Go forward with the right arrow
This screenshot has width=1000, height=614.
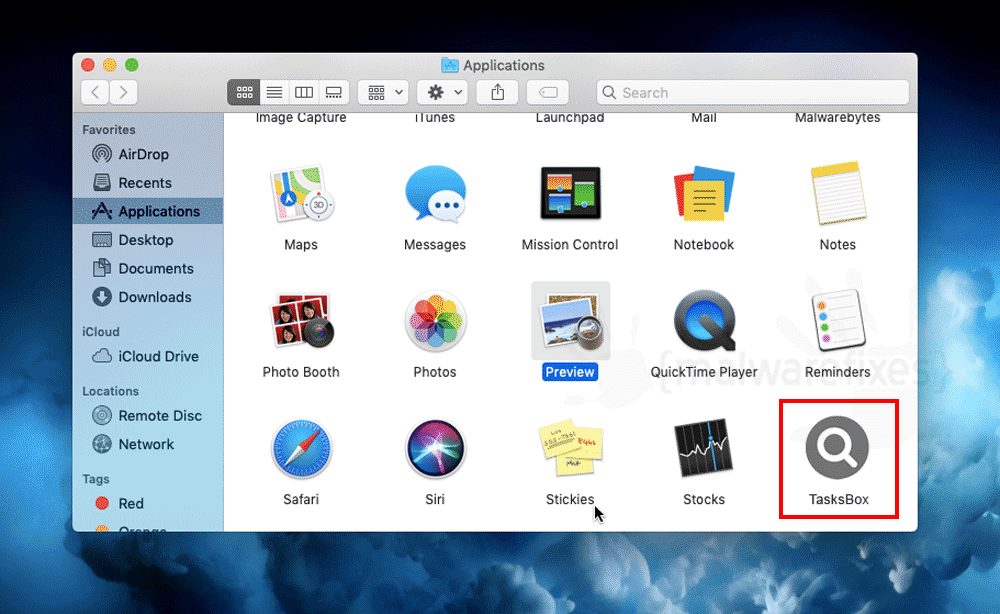coord(123,92)
